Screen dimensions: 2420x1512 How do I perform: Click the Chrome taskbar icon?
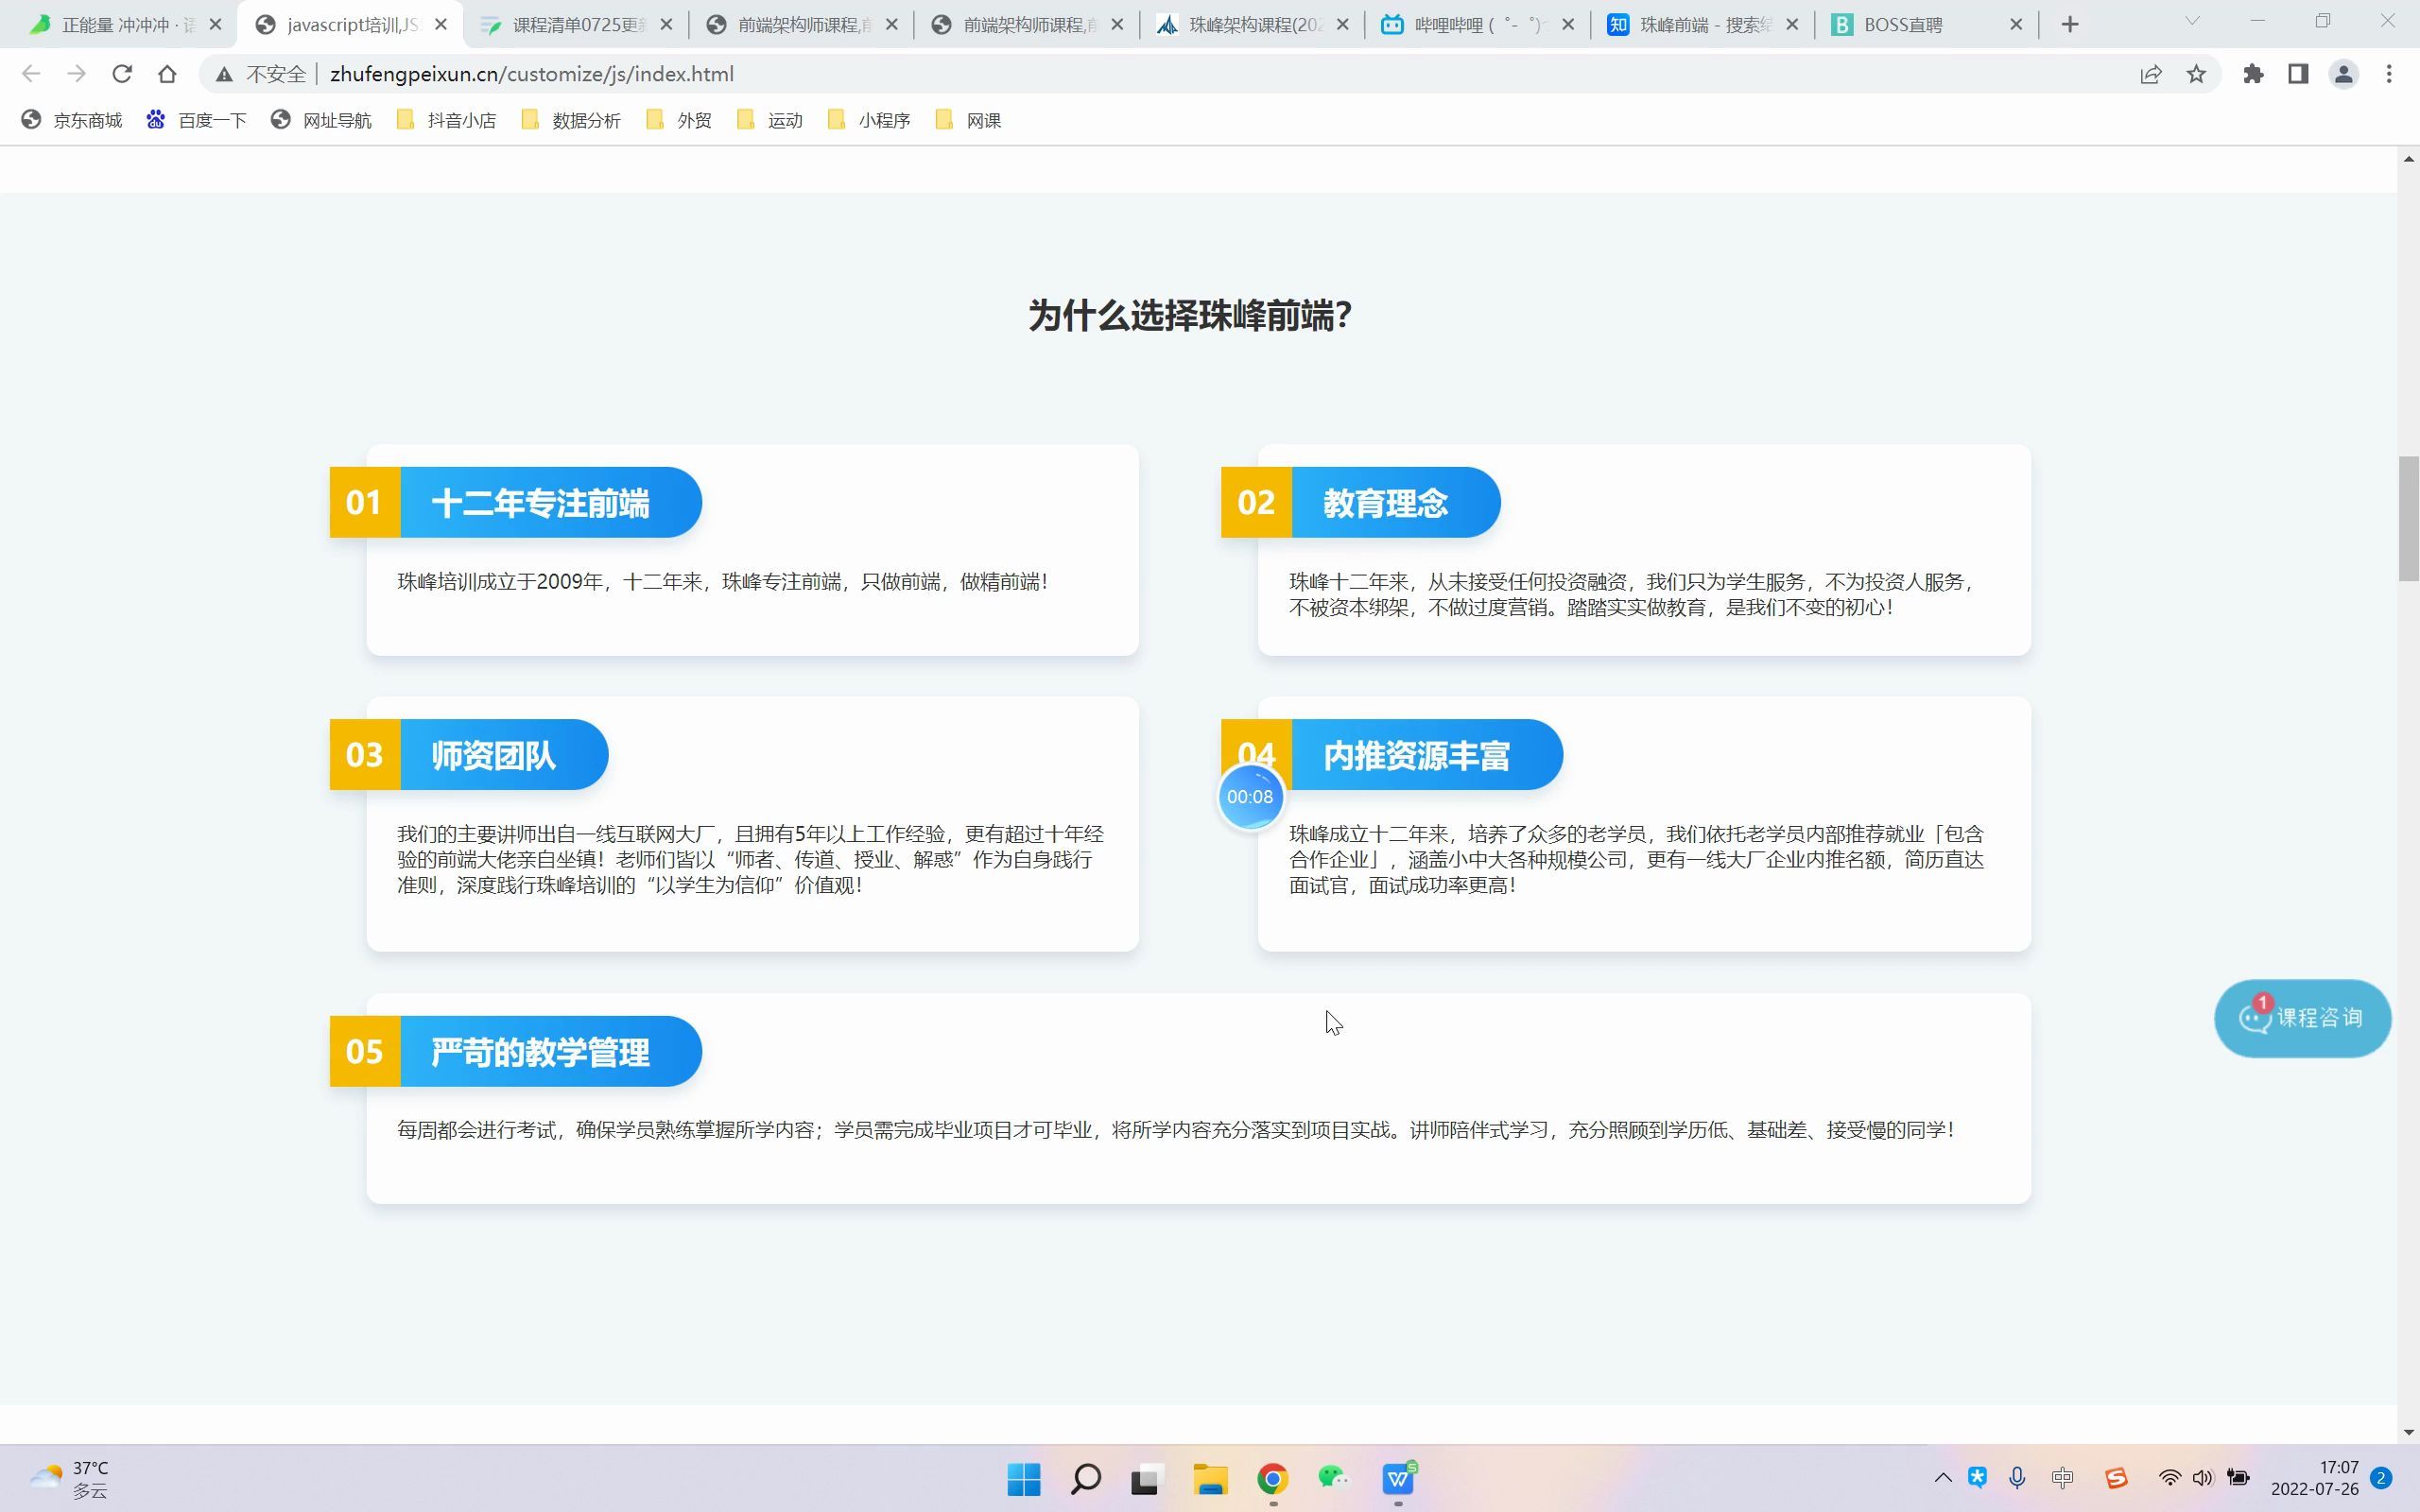1272,1479
